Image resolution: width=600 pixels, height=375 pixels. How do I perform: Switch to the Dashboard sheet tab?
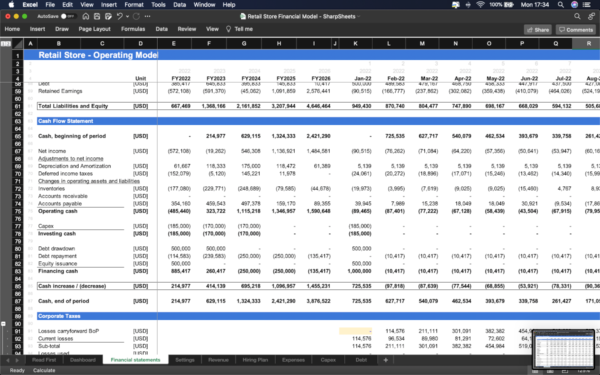tap(83, 360)
